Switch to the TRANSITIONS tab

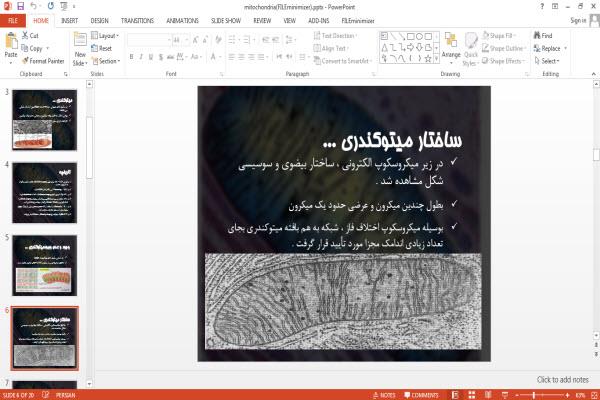137,21
